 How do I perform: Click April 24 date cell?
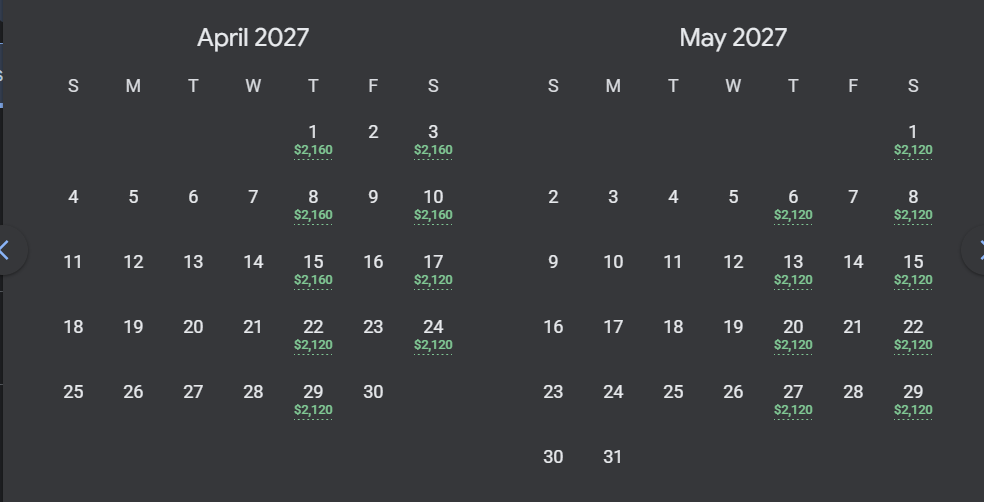[x=433, y=335]
